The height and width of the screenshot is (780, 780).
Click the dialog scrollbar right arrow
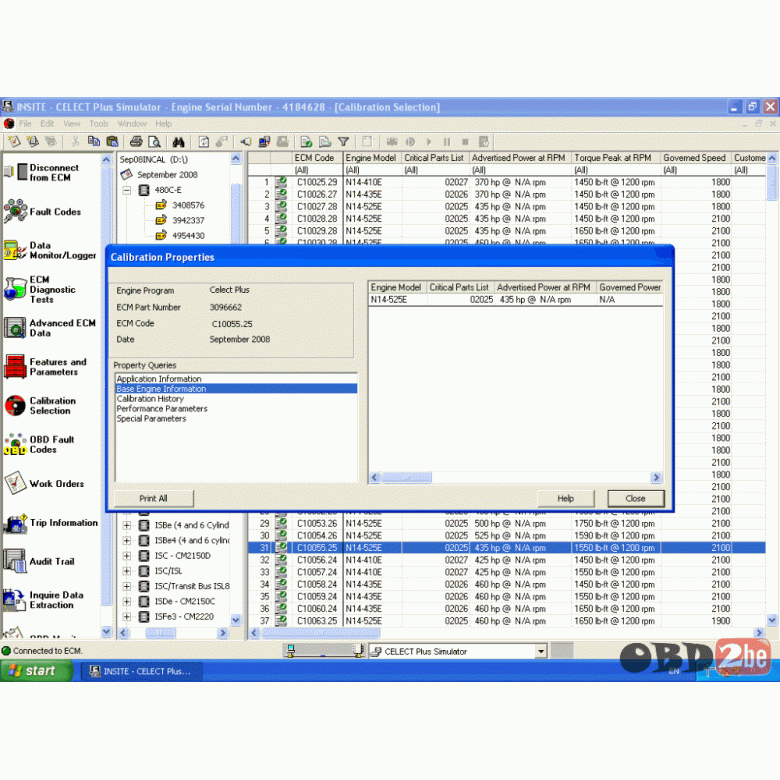[657, 478]
